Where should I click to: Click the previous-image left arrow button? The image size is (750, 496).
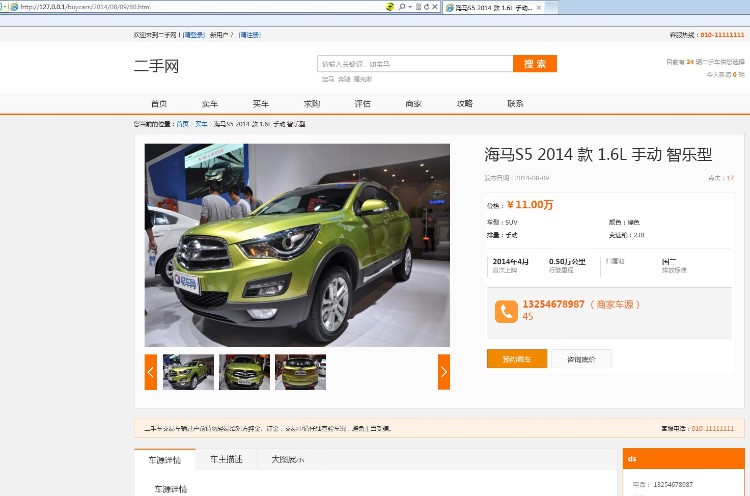click(151, 372)
